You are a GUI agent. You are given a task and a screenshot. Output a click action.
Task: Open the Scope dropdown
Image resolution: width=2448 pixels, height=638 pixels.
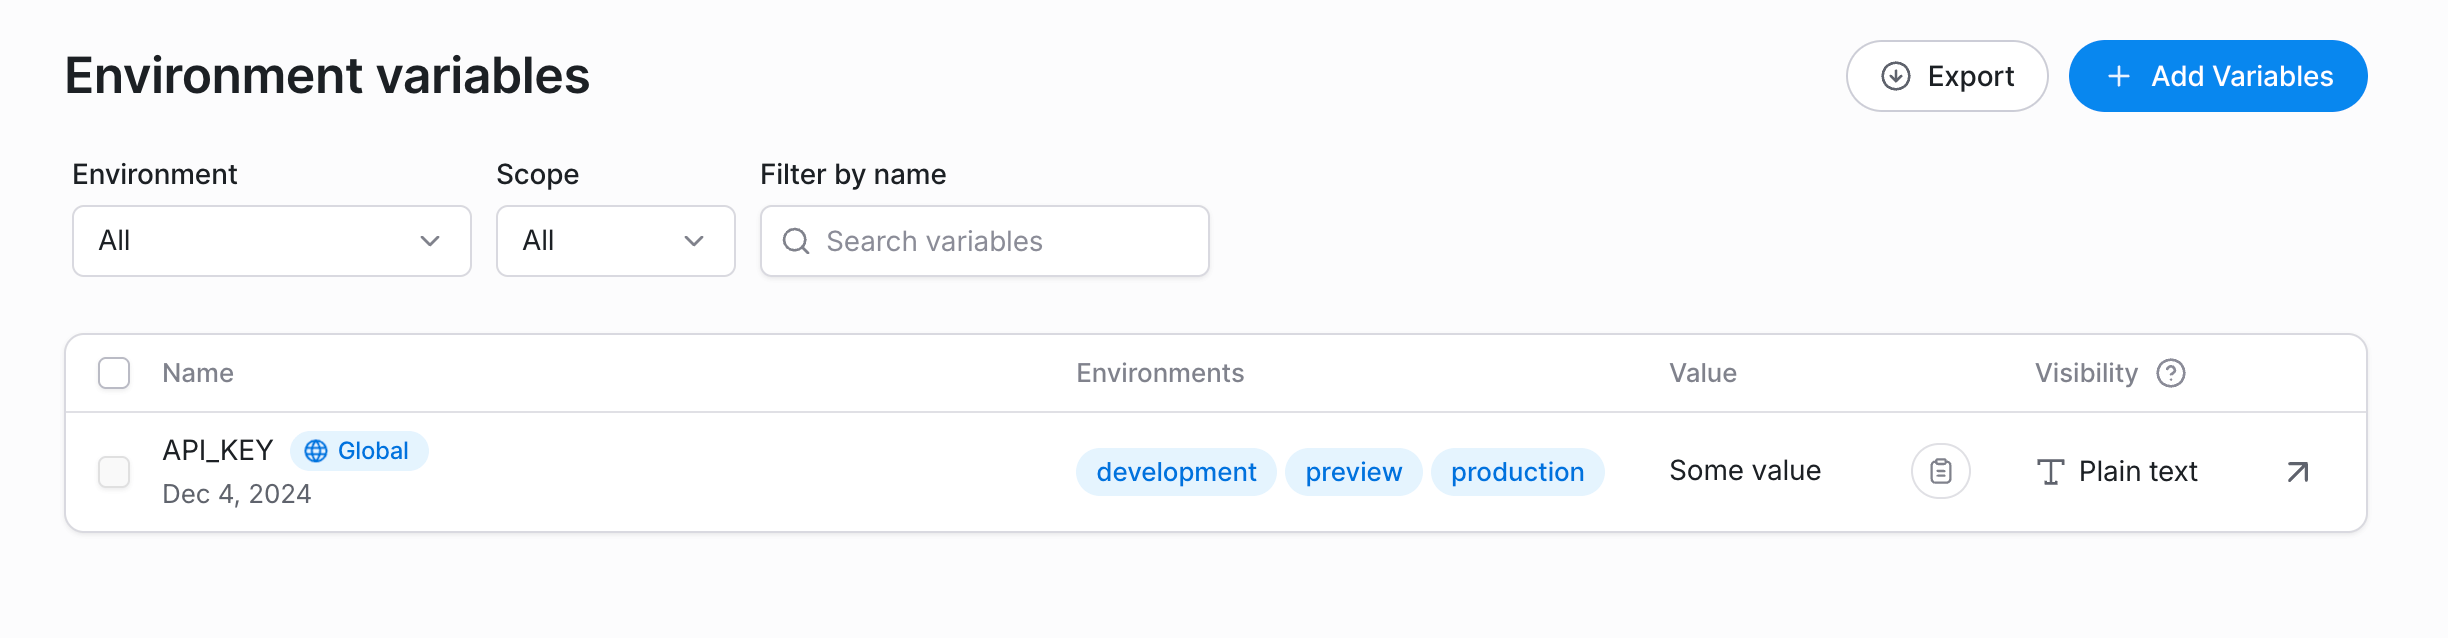coord(615,241)
